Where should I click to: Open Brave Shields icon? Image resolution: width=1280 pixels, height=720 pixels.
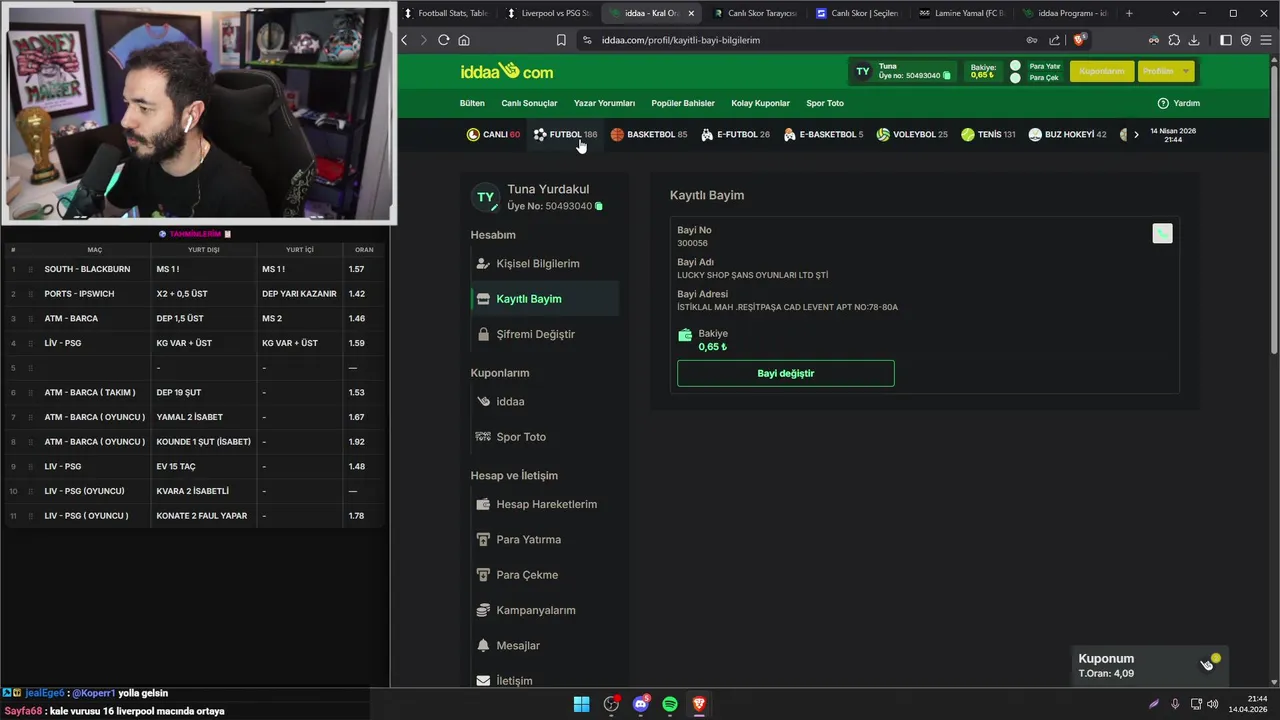point(1078,40)
